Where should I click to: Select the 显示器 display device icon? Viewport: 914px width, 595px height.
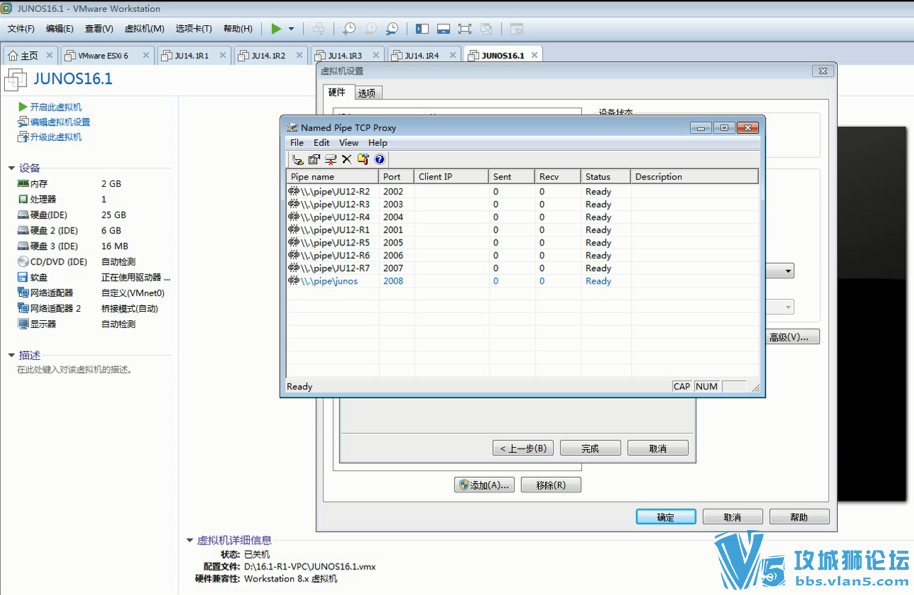23,324
